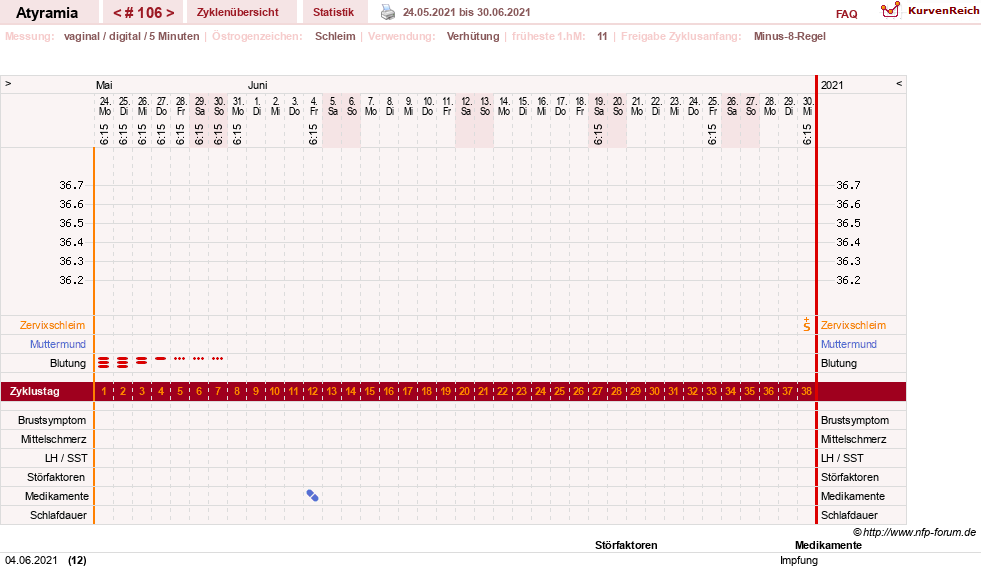Click the Impfung note entry

799,560
